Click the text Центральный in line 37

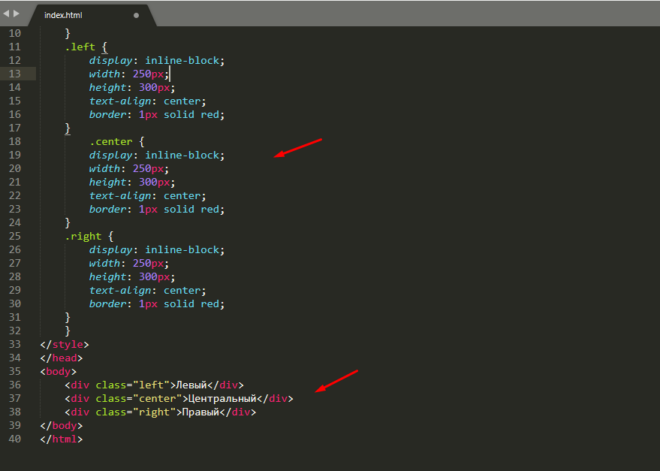click(222, 399)
